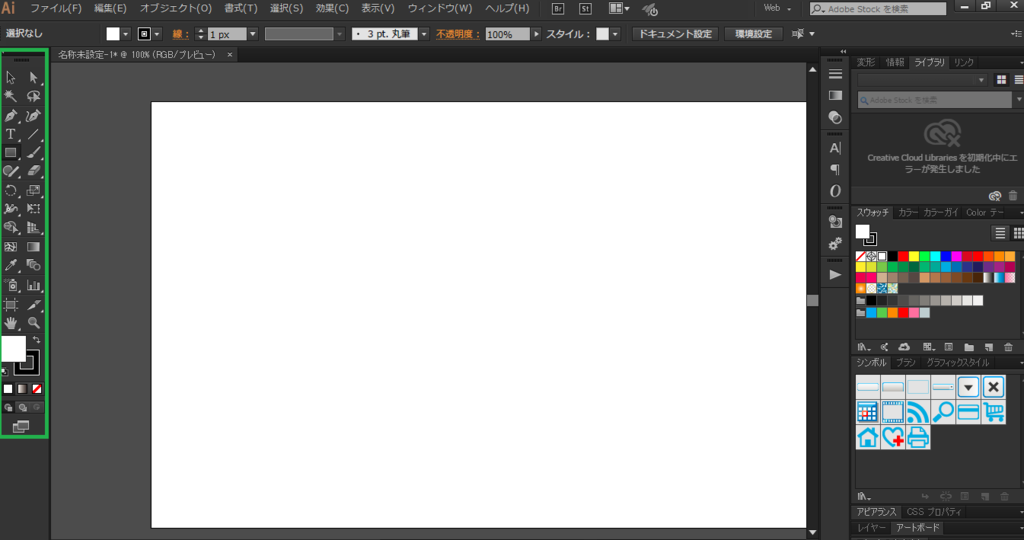Select the Hand tool
Screen dimensions: 1024x540
[11, 323]
